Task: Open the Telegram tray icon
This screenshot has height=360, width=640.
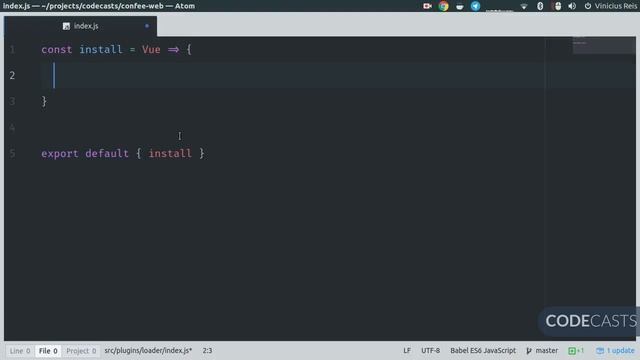Action: [x=476, y=6]
